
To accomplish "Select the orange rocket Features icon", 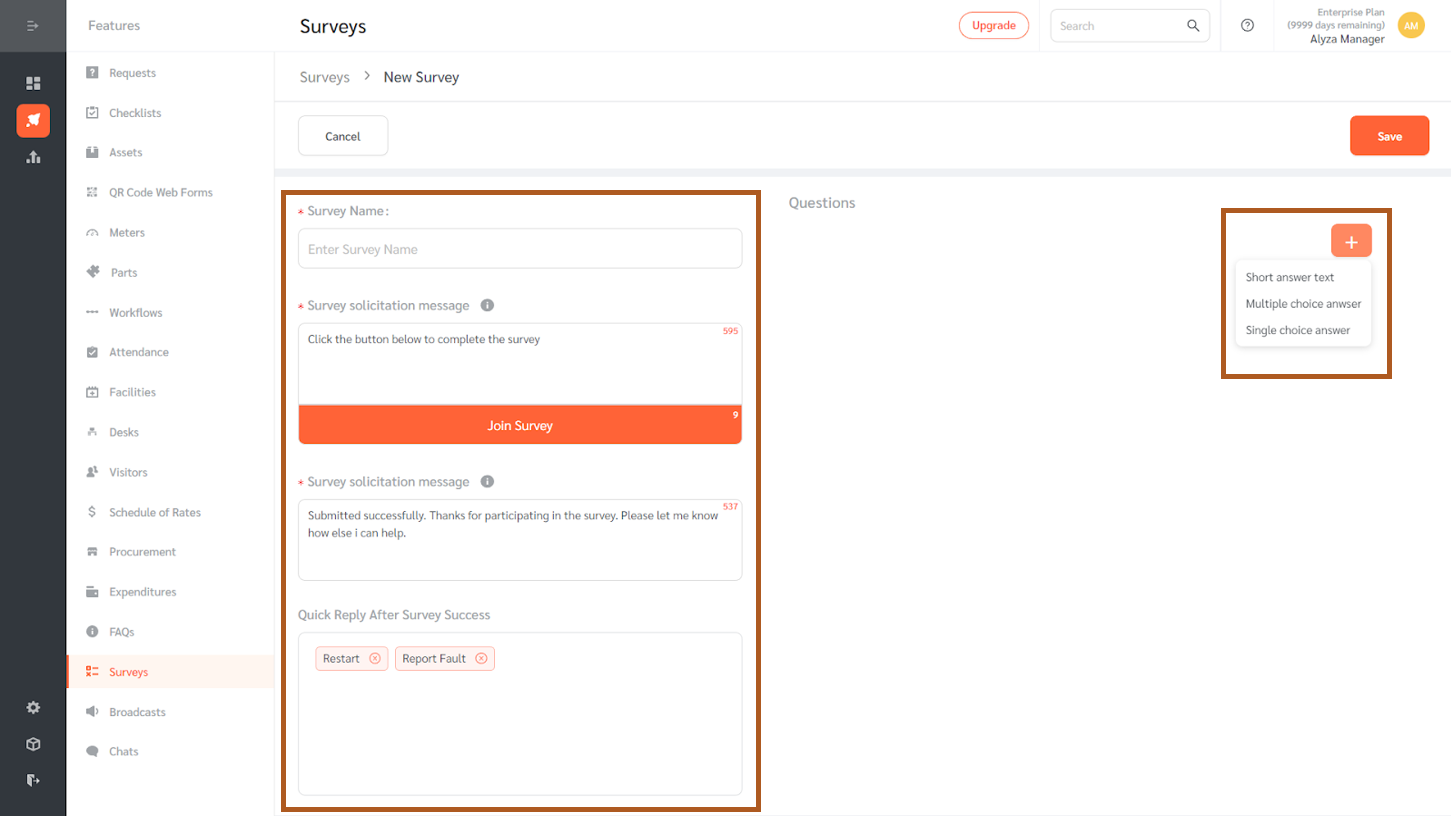I will (33, 120).
